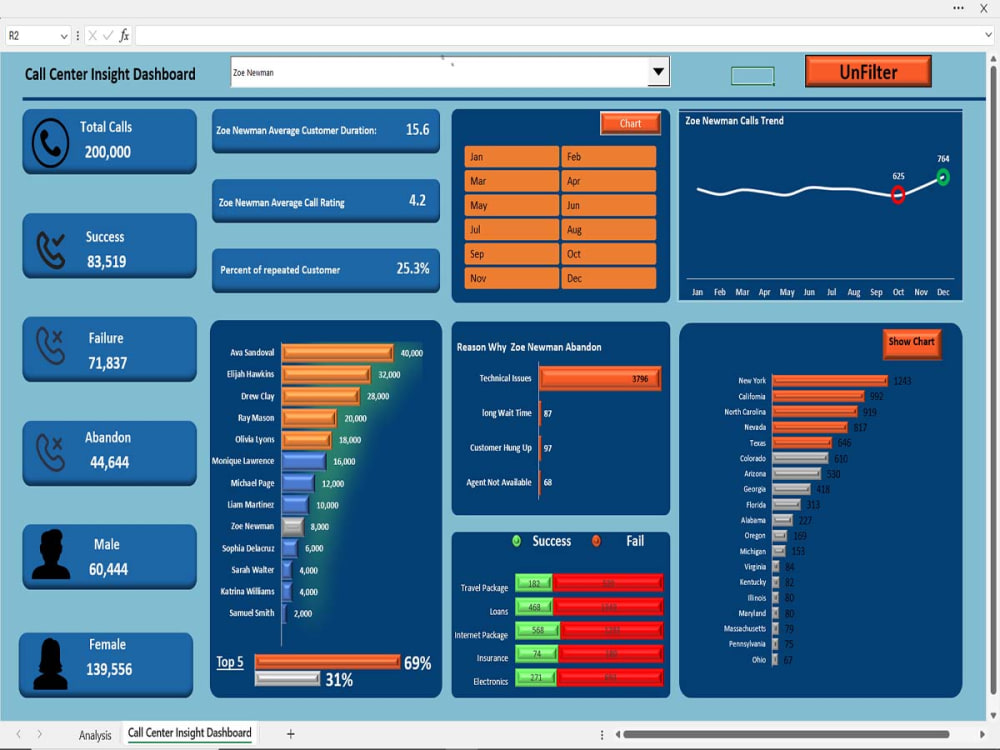Go to next sheet arrow
Viewport: 1000px width, 750px height.
point(40,734)
